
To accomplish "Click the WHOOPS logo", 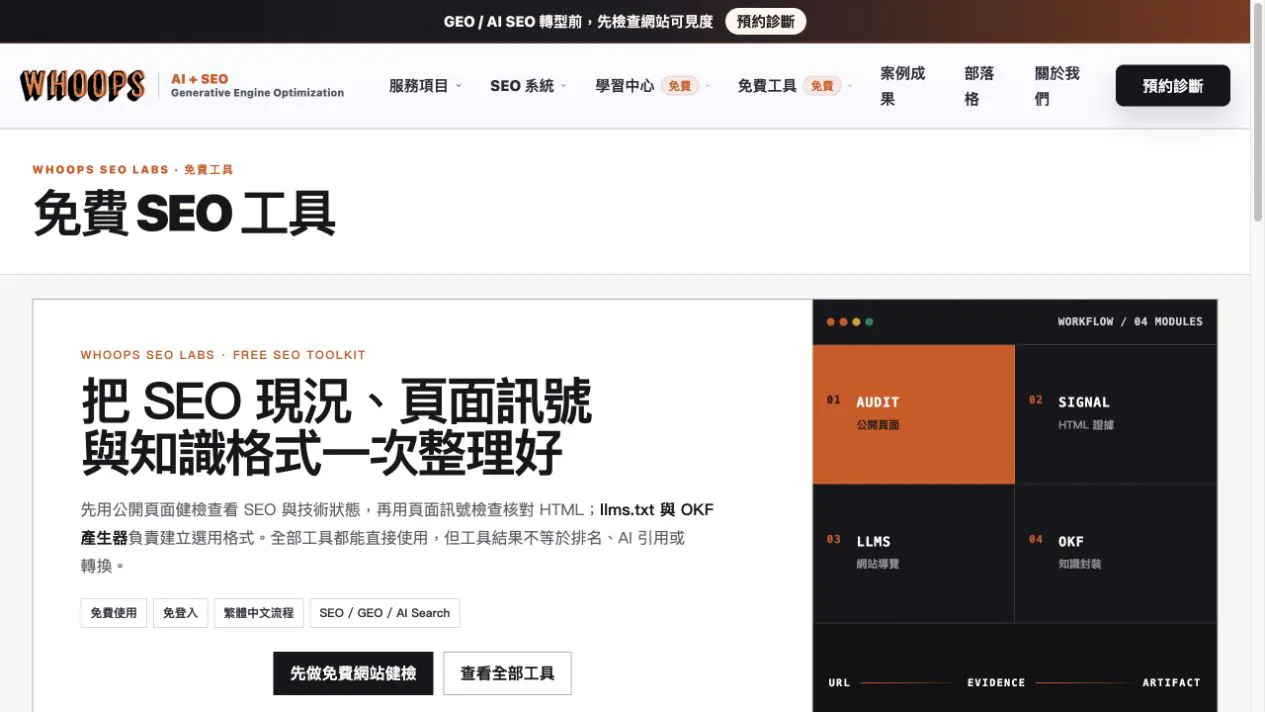I will pos(82,86).
